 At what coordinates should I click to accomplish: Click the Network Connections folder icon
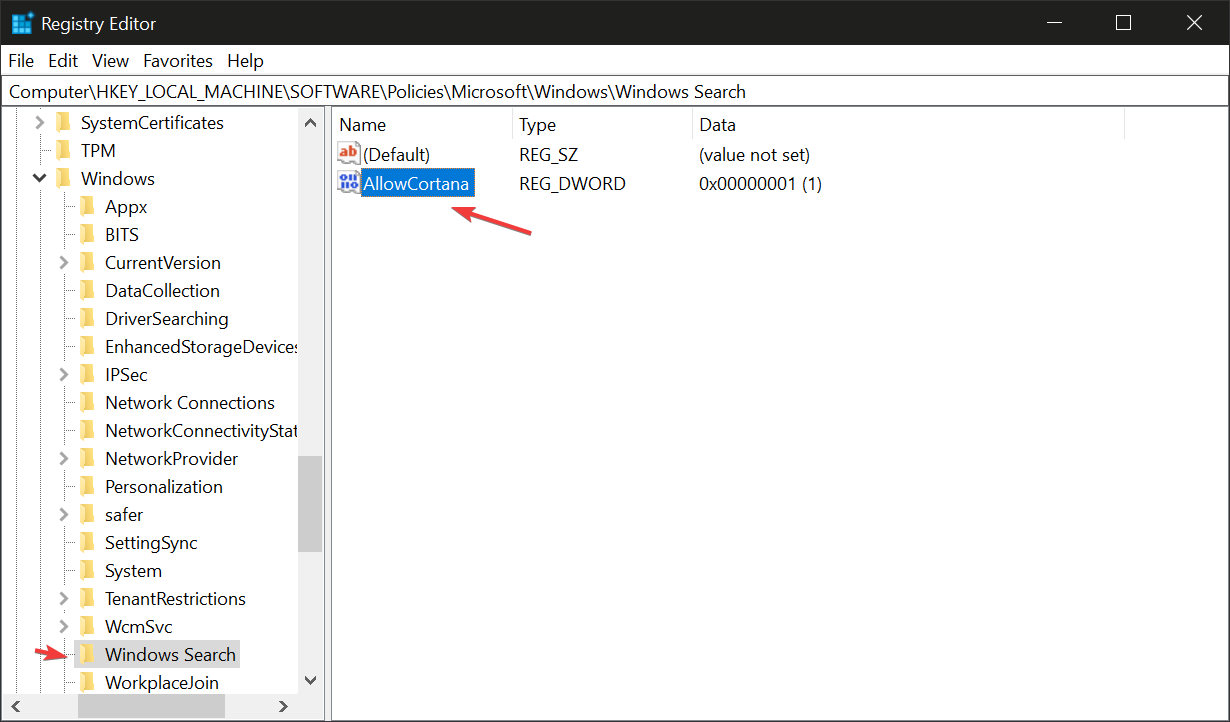(87, 403)
